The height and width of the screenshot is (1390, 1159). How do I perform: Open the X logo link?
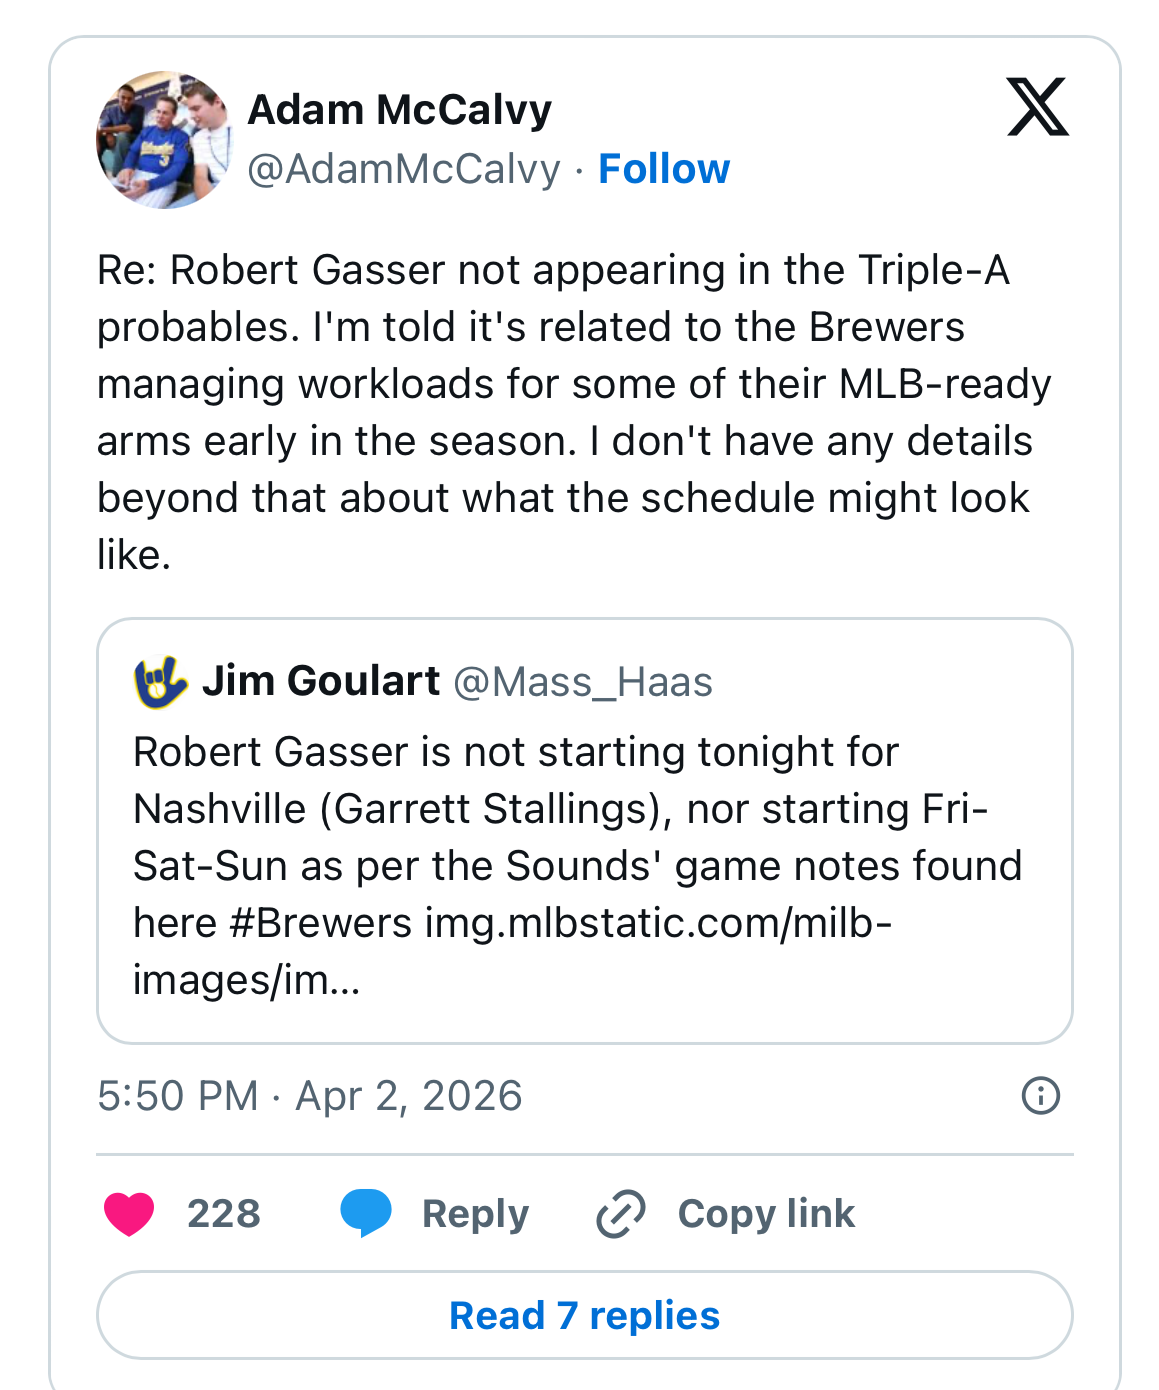[x=1037, y=107]
